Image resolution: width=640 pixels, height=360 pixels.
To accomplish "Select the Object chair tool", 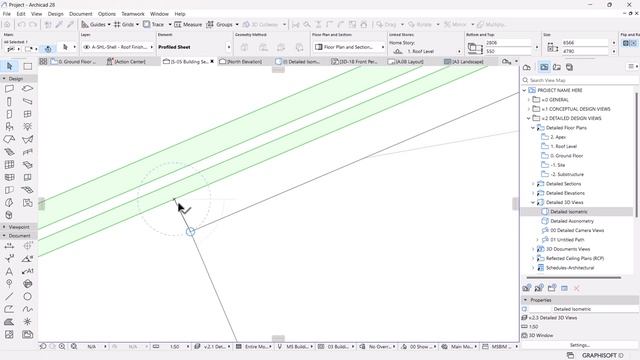I will click(x=9, y=127).
